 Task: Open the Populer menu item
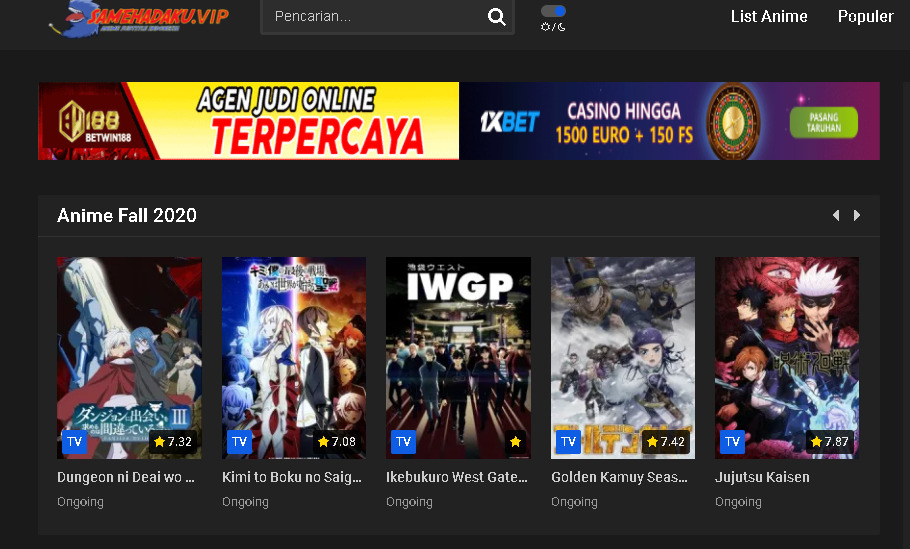(x=865, y=16)
